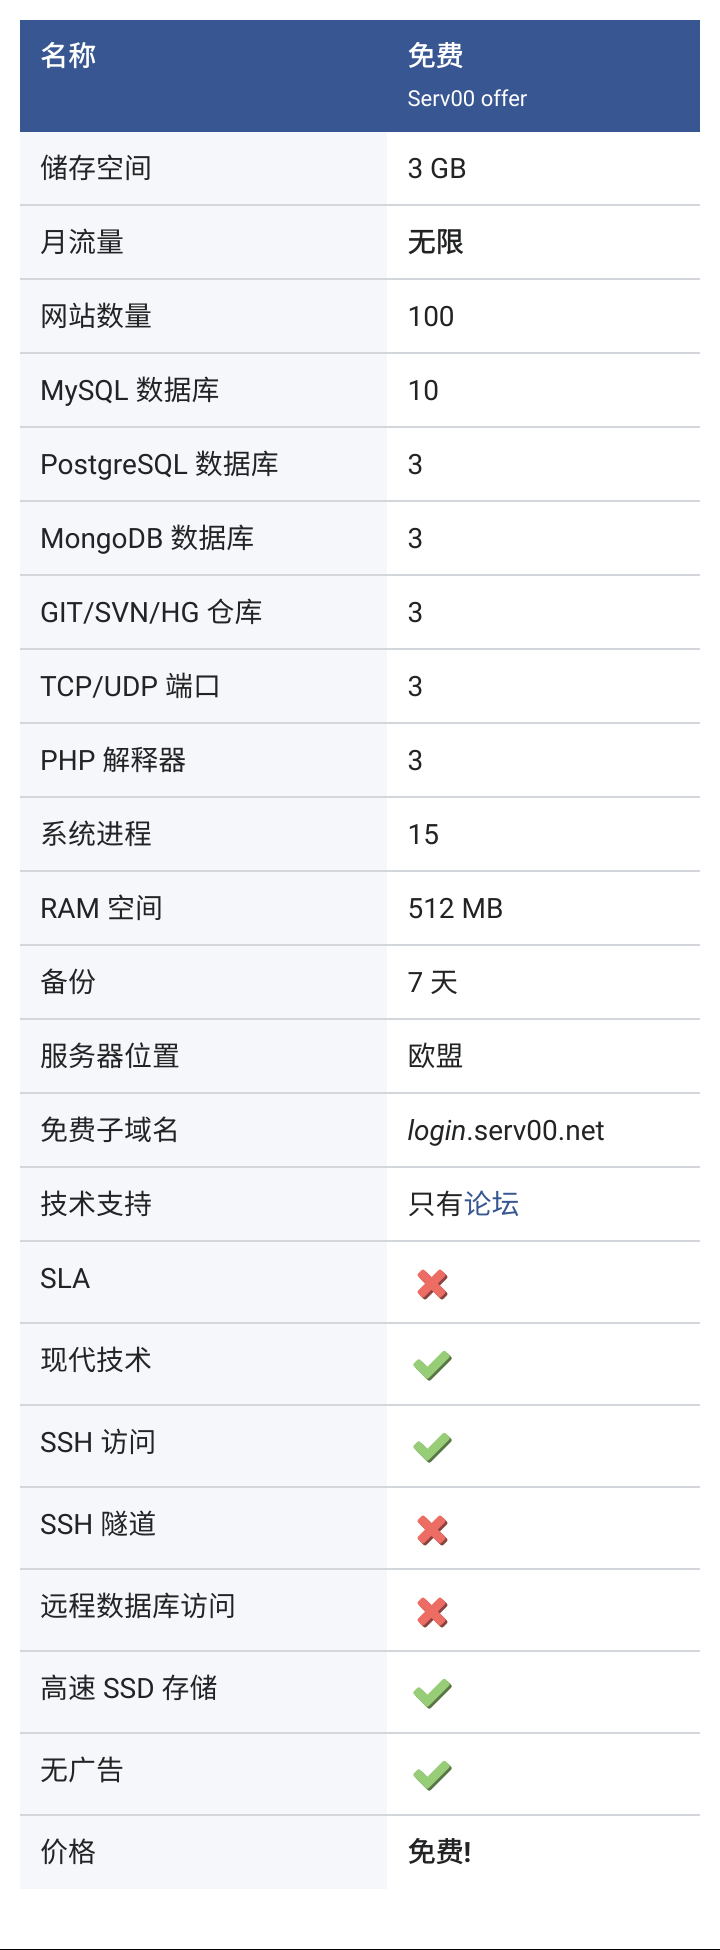Click the red cross for SSH 隧道
Screen dimensions: 720x1950
click(x=432, y=1530)
